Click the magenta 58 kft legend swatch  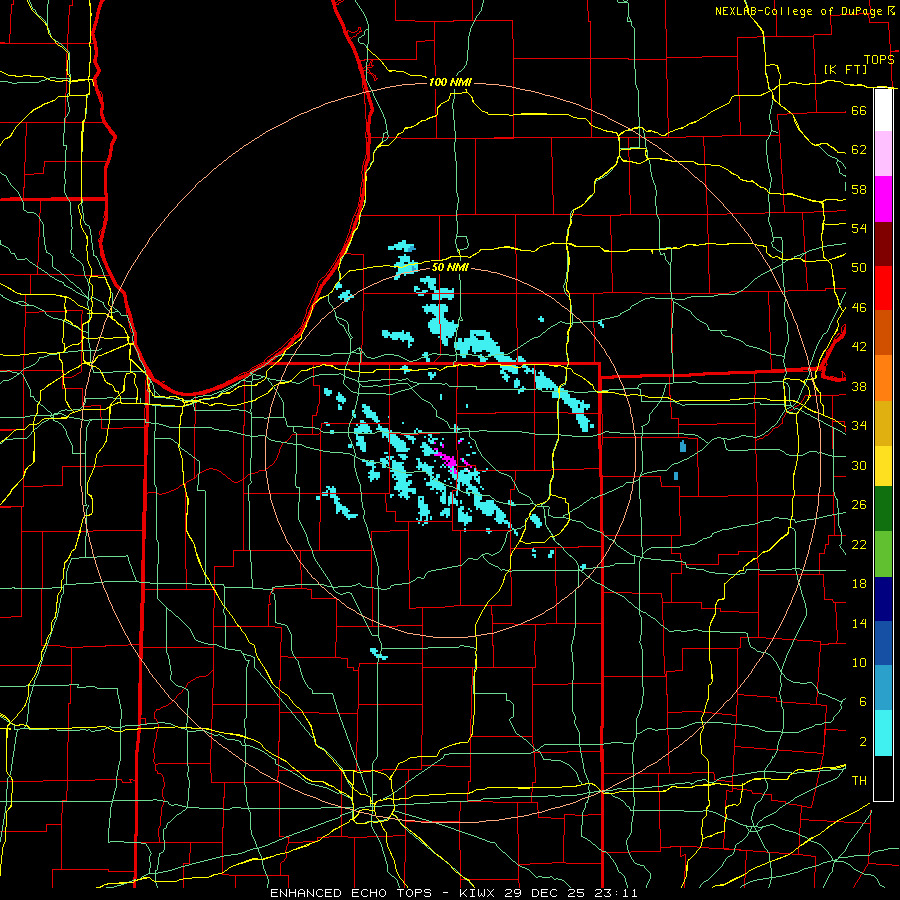883,199
